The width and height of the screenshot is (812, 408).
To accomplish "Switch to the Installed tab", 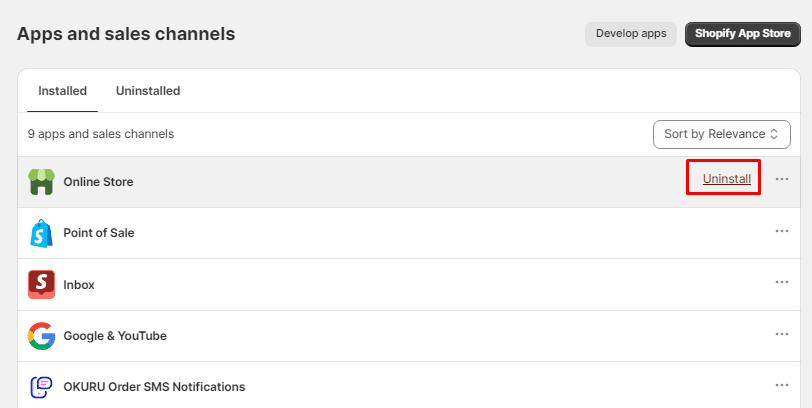I will coord(62,91).
